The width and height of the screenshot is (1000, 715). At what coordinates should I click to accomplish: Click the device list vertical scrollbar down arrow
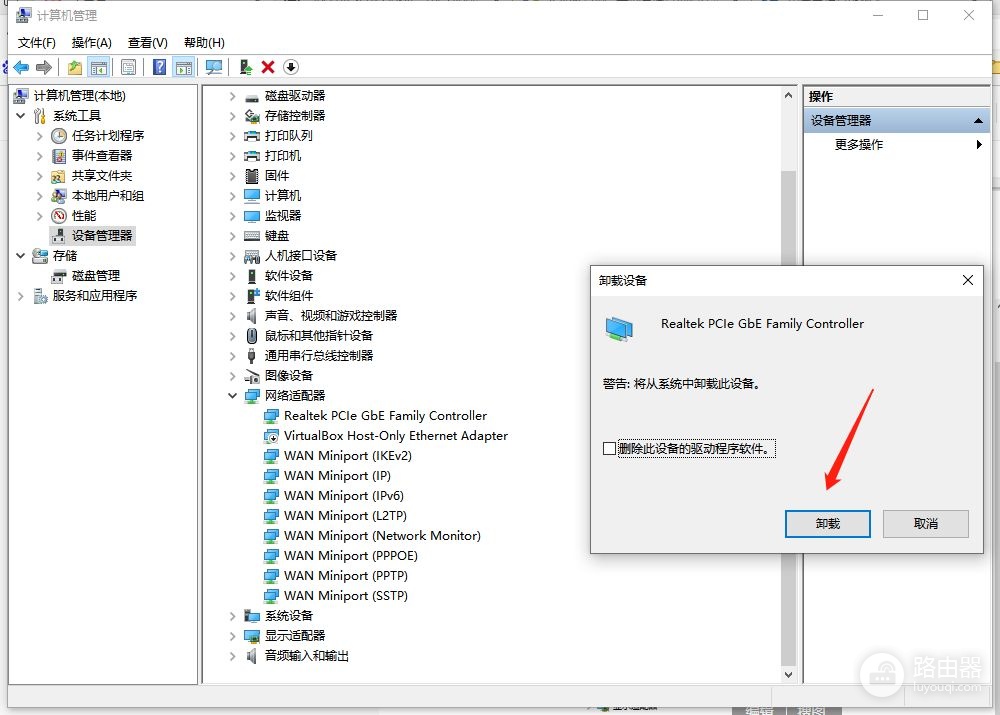click(x=789, y=674)
